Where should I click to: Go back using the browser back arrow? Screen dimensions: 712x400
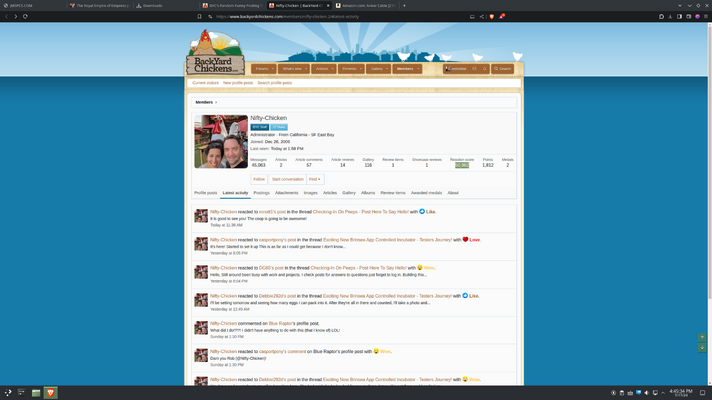pos(6,16)
